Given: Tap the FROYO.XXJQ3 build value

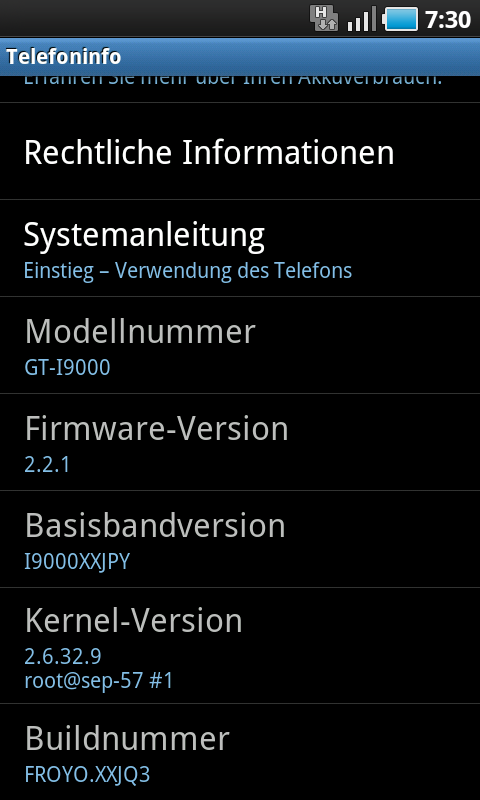Looking at the screenshot, I should (87, 774).
